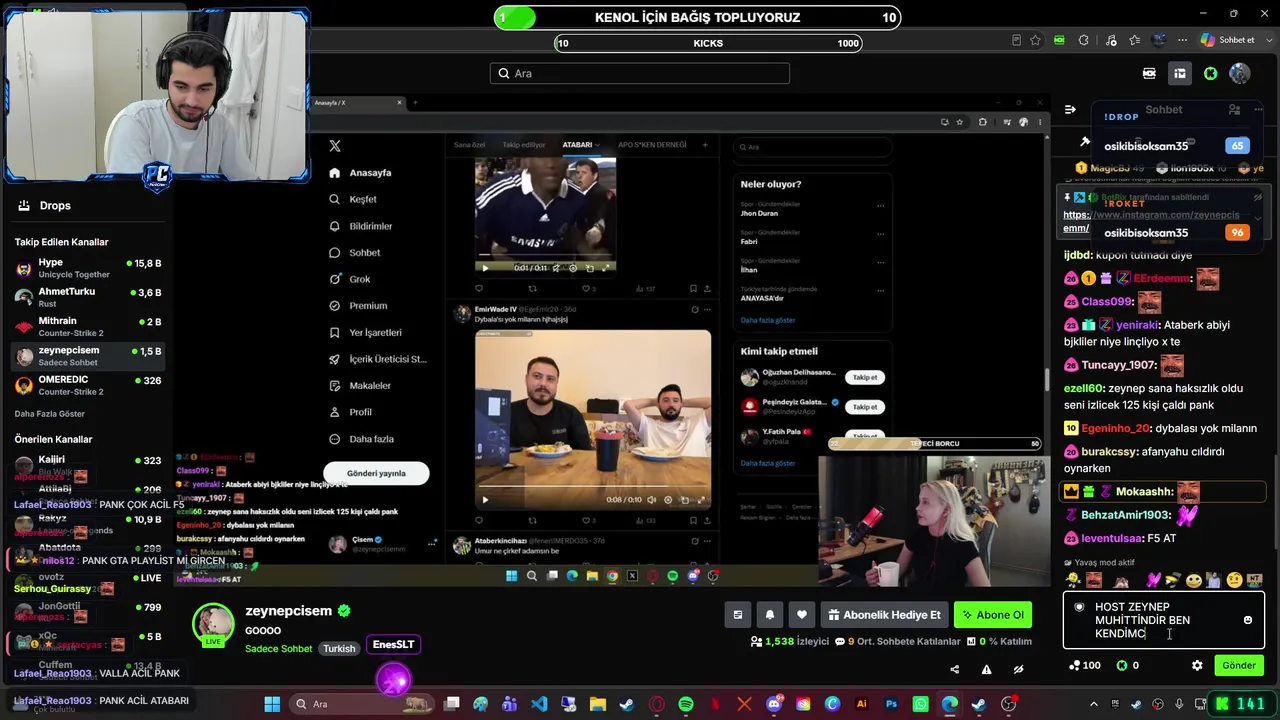
Task: Click Gönderi yayınla button on X
Action: (376, 473)
